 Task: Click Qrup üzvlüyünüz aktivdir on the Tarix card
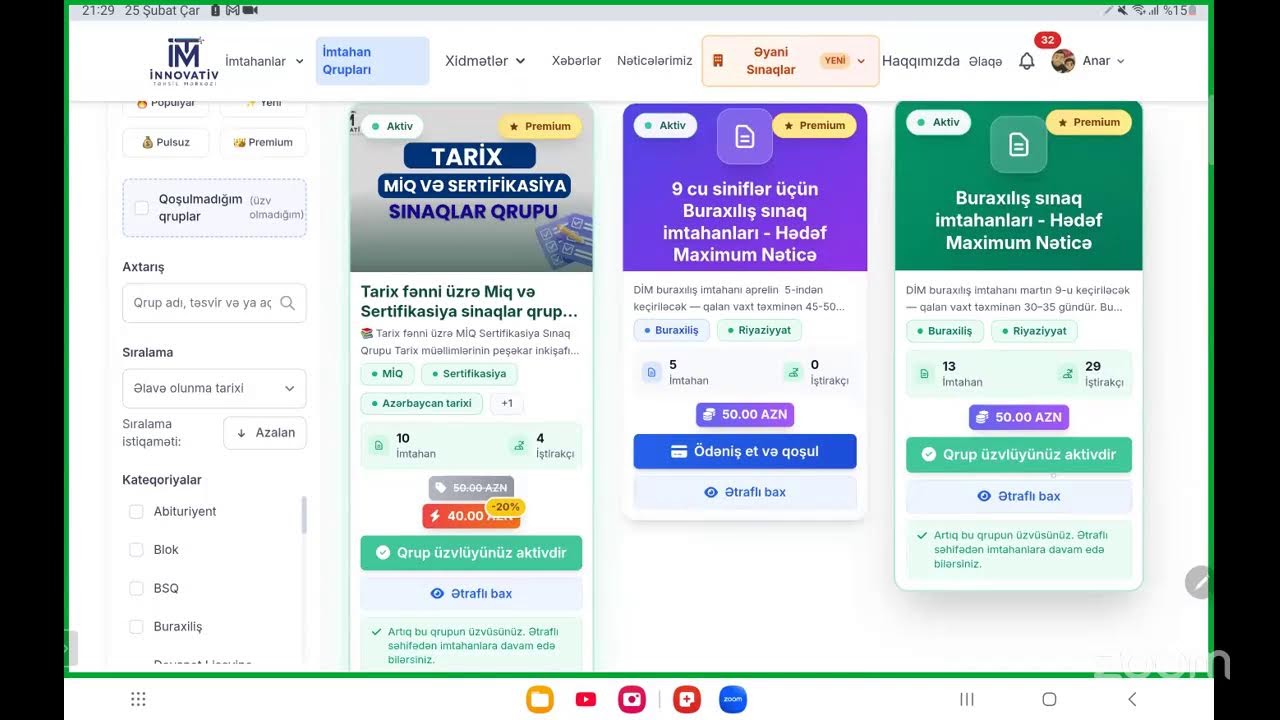click(x=471, y=553)
